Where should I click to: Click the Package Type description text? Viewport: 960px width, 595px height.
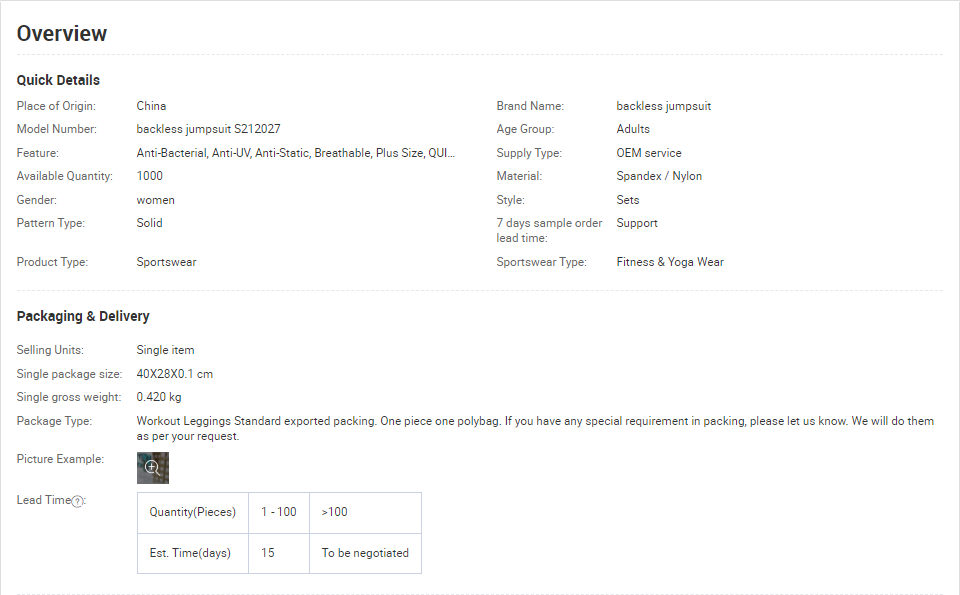536,428
